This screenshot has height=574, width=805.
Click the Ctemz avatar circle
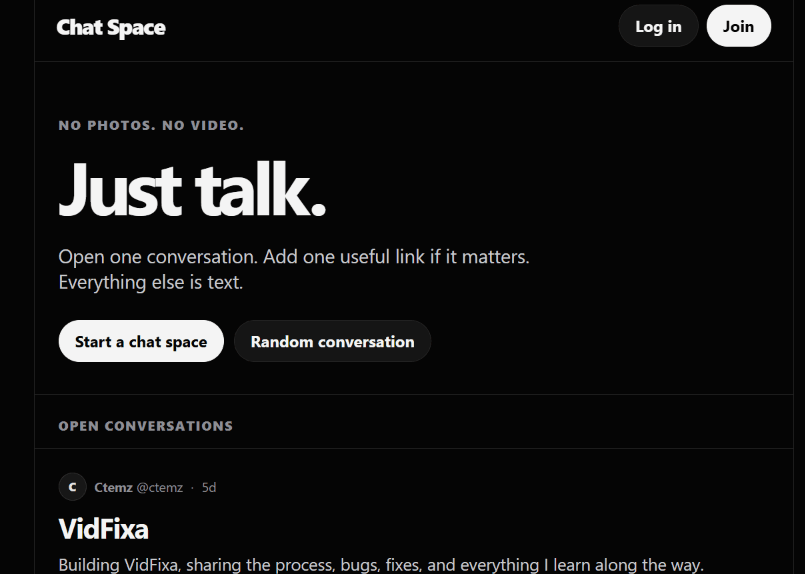(x=72, y=487)
